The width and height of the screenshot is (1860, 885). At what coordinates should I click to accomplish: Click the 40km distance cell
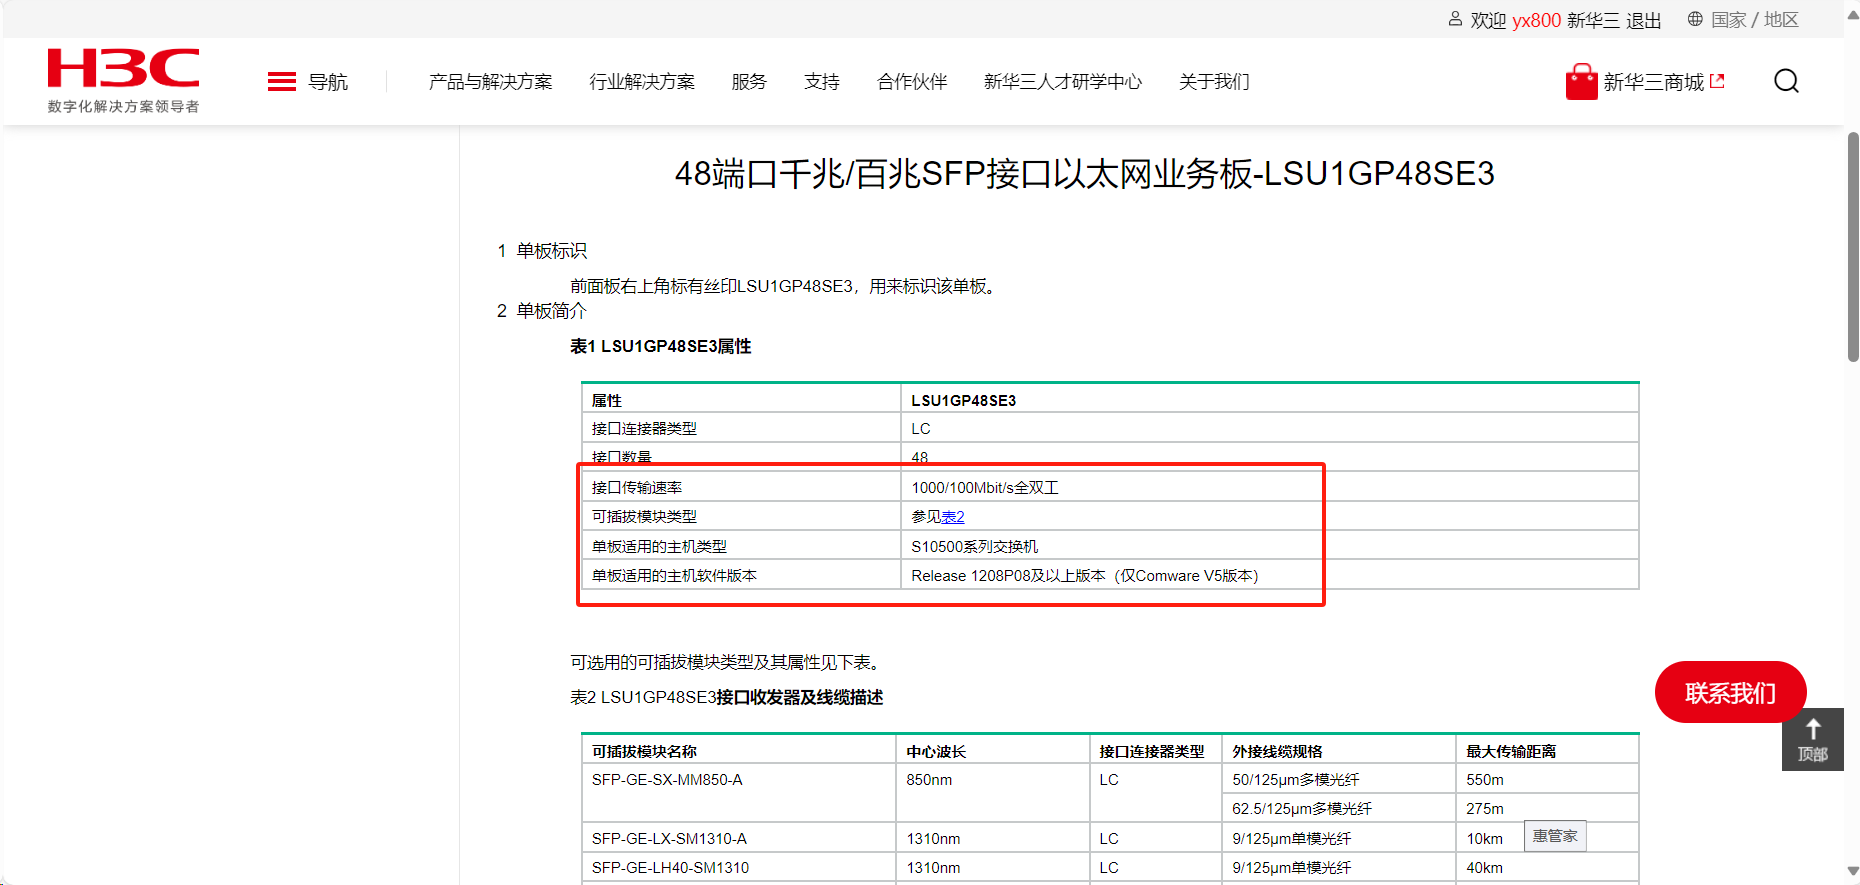coord(1547,867)
